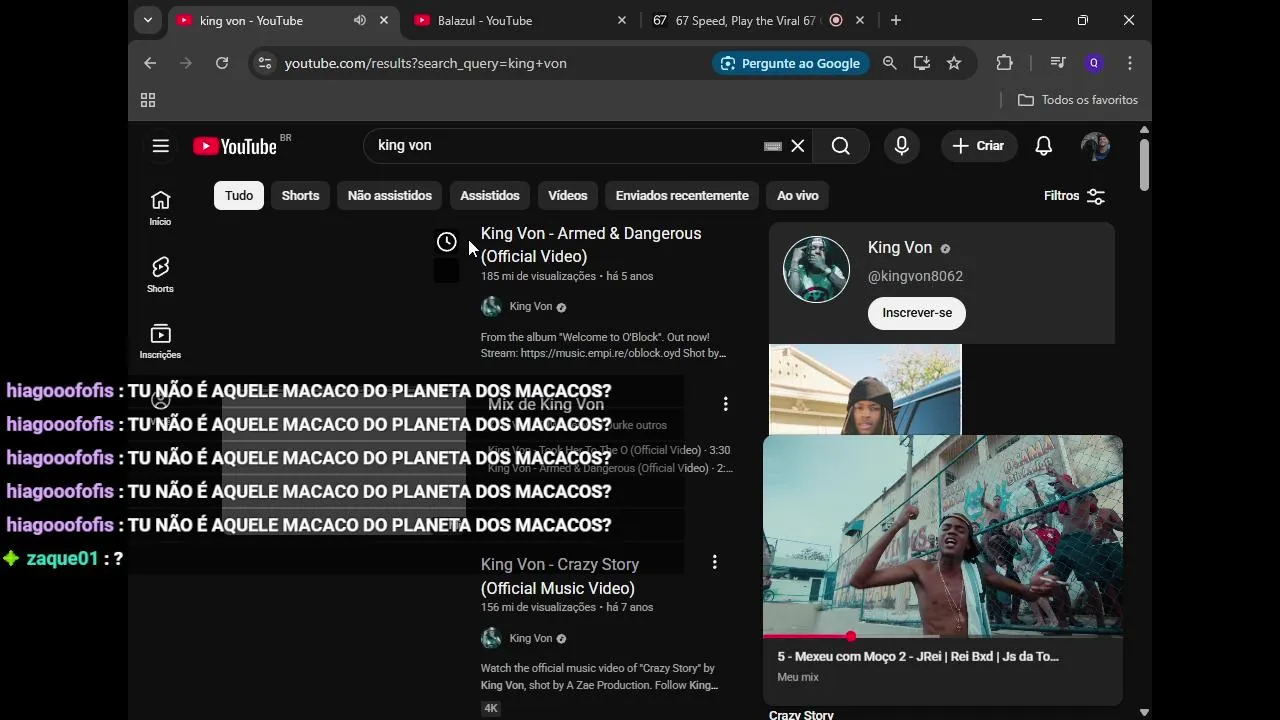Click the address bar URL
This screenshot has height=720, width=1280.
click(426, 63)
